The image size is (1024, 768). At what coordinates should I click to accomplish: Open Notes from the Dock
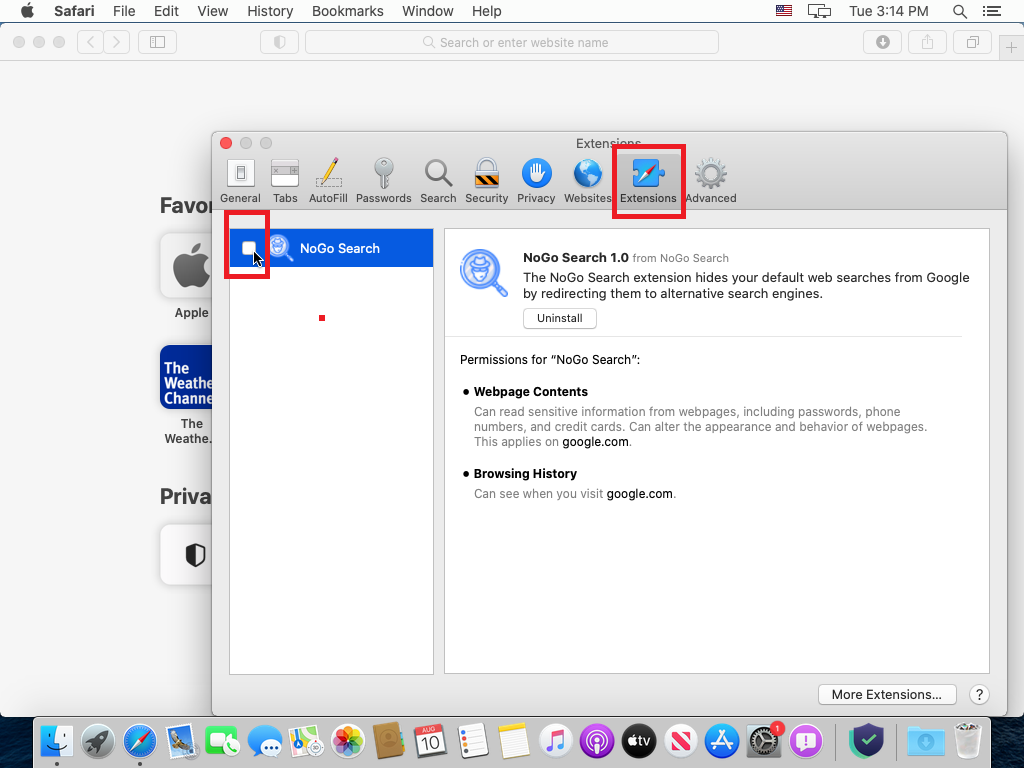[x=513, y=741]
